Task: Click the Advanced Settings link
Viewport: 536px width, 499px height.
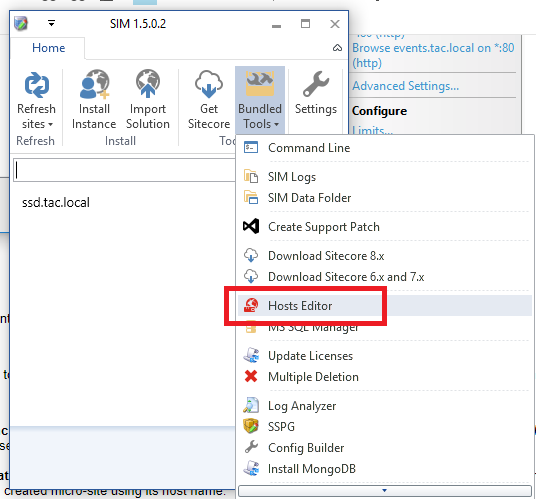Action: 405,86
